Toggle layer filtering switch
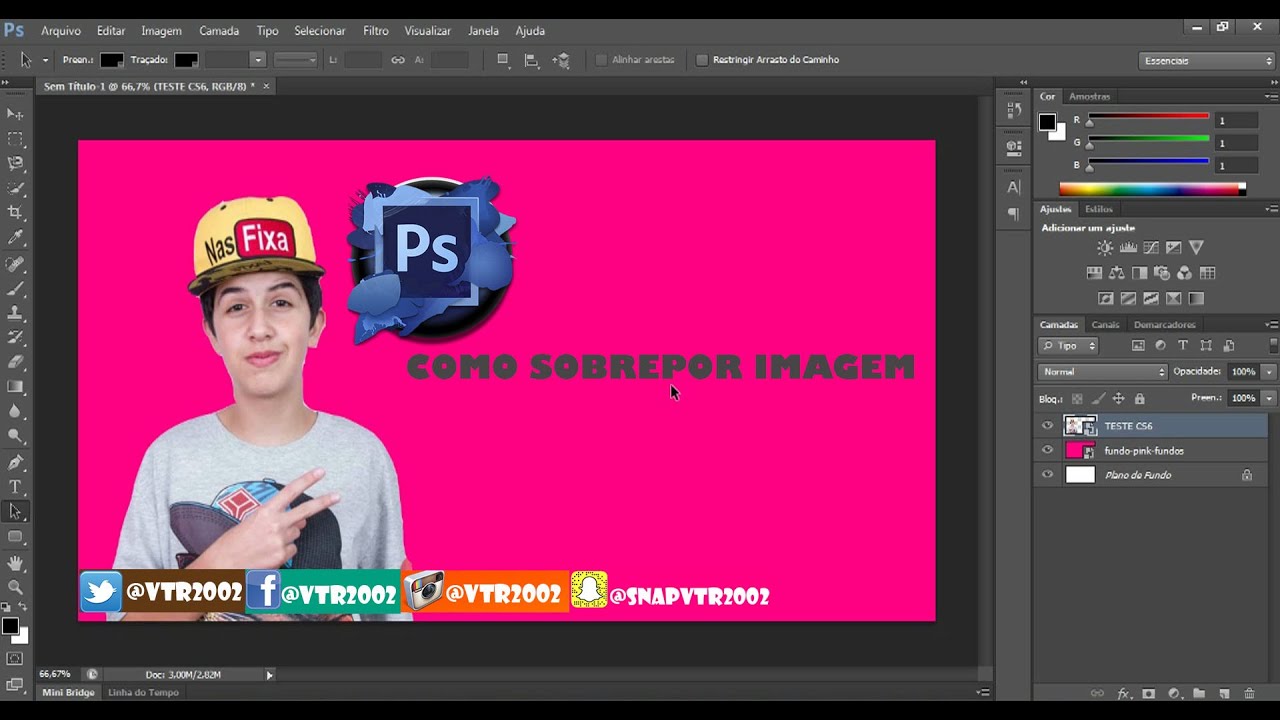The width and height of the screenshot is (1280, 720). click(x=1273, y=345)
